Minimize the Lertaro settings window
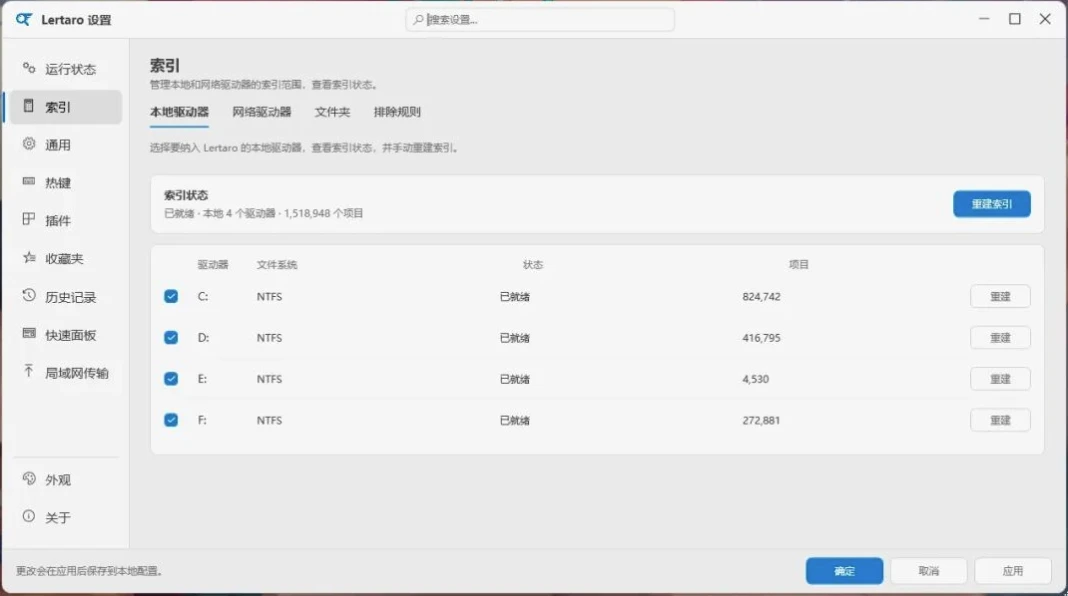Viewport: 1068px width, 596px height. 984,19
